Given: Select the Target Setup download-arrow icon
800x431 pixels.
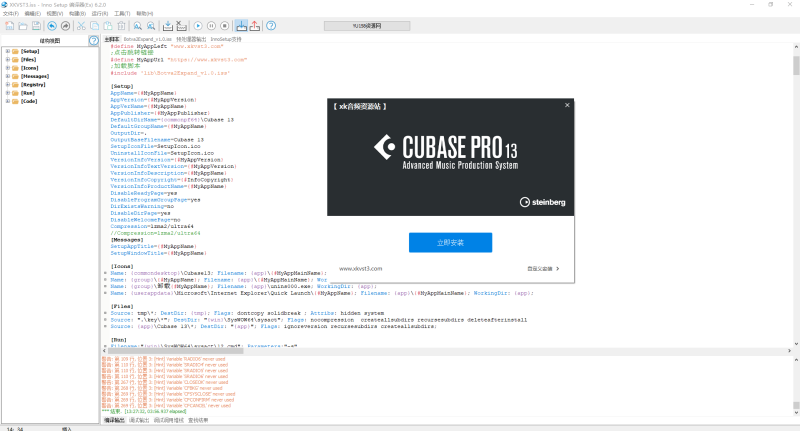Looking at the screenshot, I should tap(241, 26).
